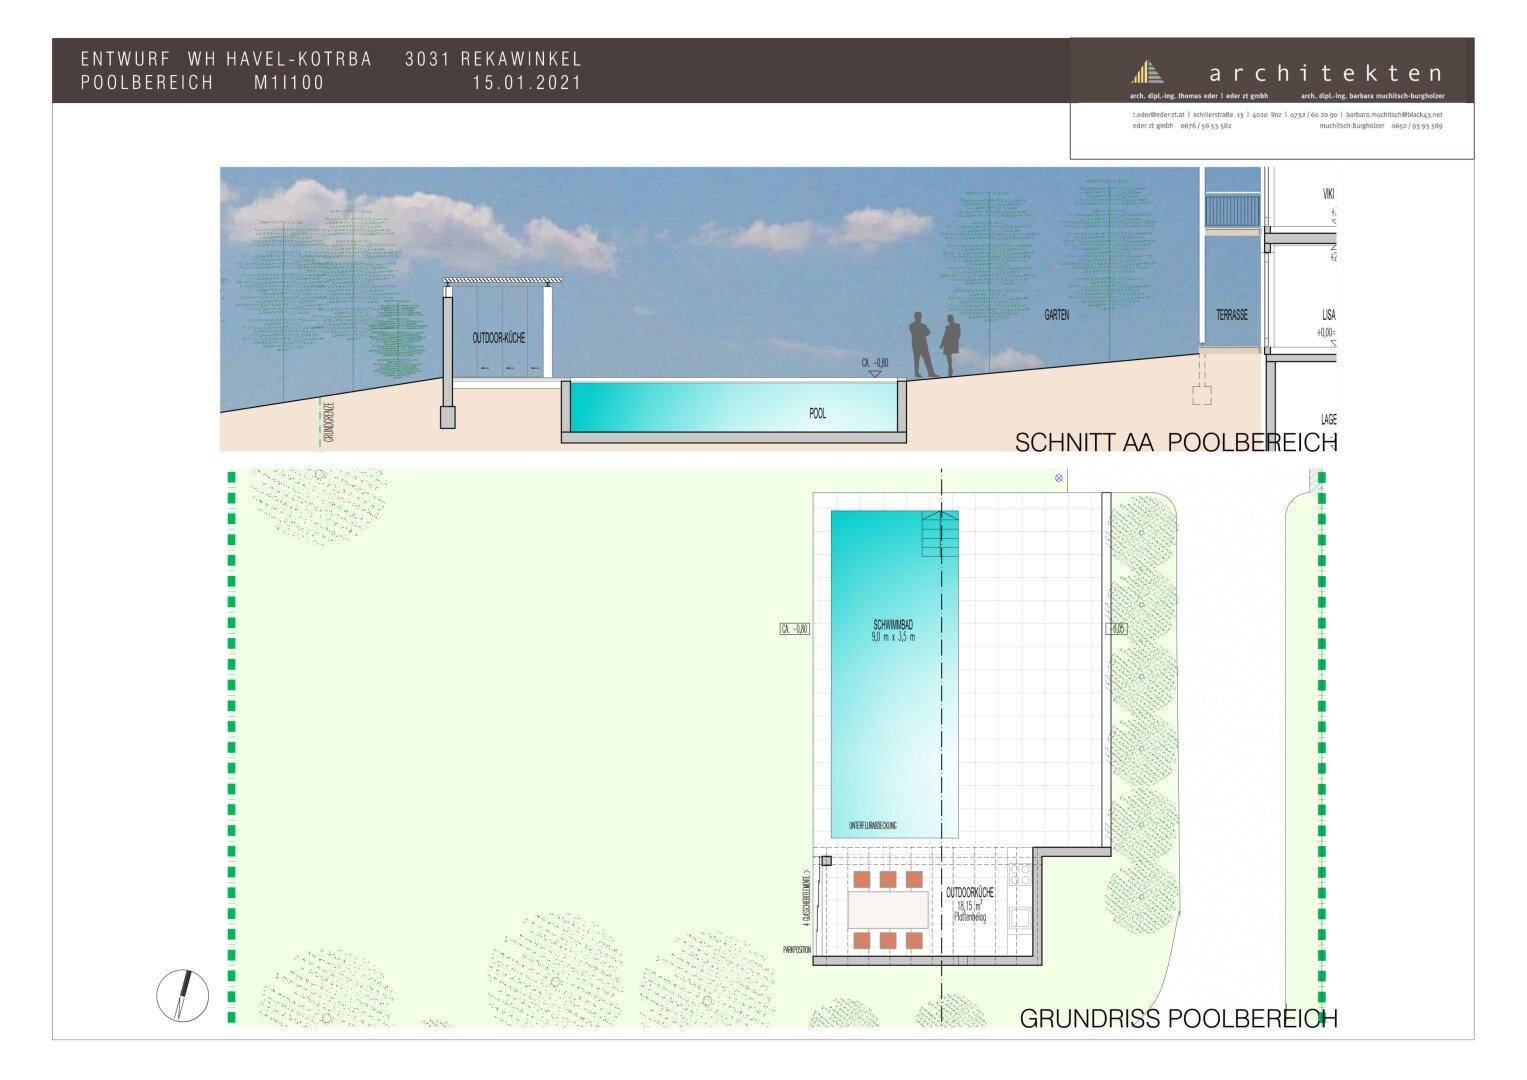Viewport: 1527px width, 1080px height.
Task: Click the scale text 'M1I100'
Action: [x=289, y=83]
